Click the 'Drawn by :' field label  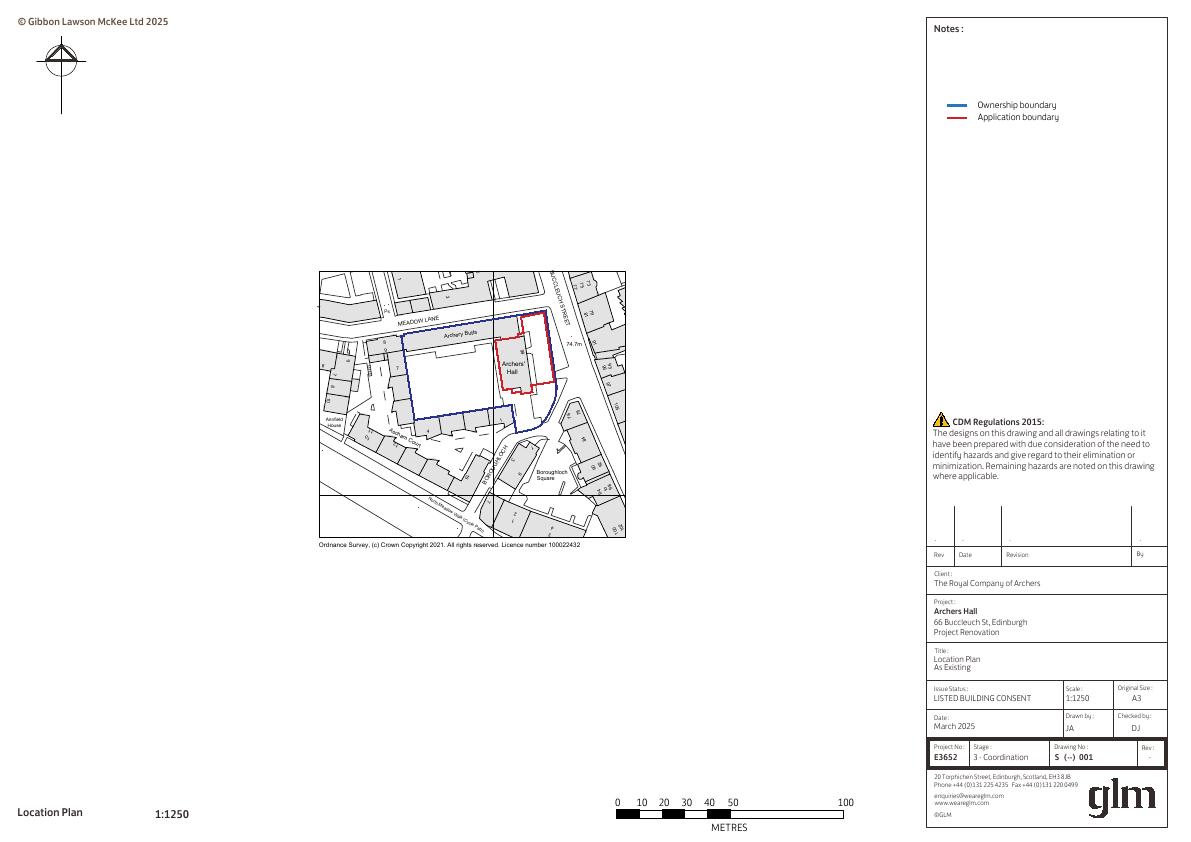pyautogui.click(x=1079, y=717)
